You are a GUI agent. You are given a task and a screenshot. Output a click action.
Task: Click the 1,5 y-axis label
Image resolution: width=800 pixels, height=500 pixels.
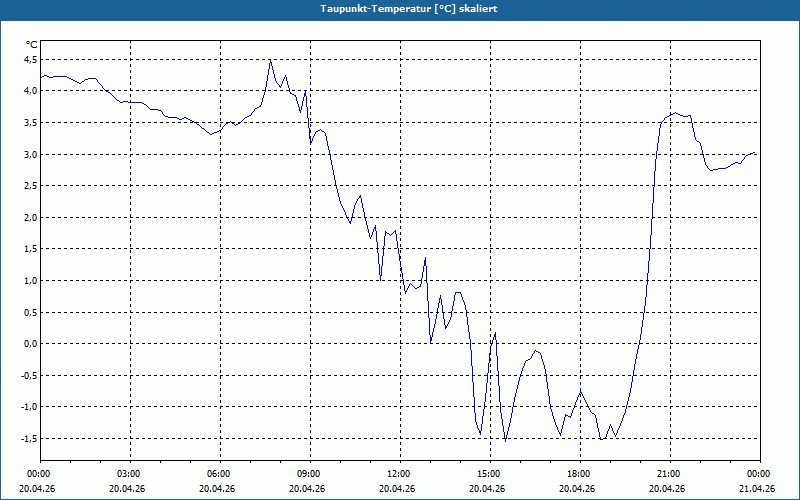click(x=30, y=249)
